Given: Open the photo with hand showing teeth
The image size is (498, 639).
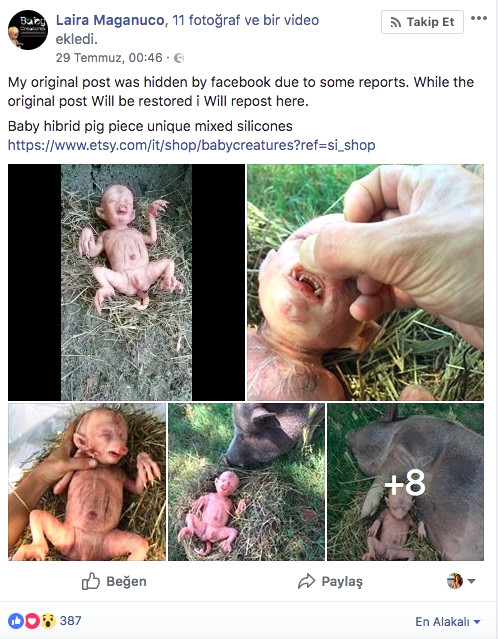Looking at the screenshot, I should coord(366,282).
